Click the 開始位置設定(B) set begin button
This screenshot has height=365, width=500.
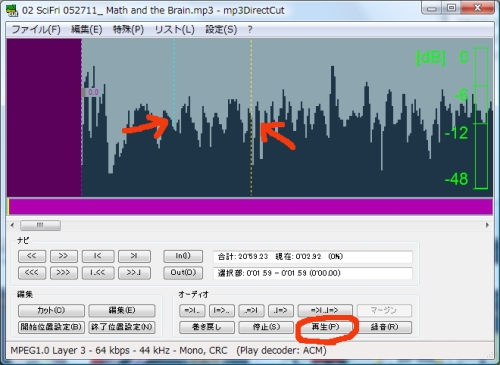(x=51, y=327)
